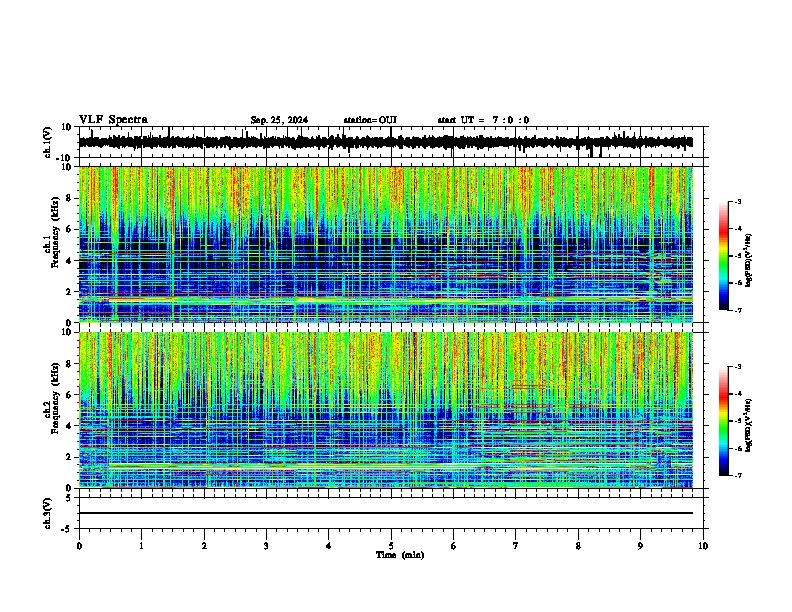Click the time axis tick label "5"
792x612 pixels.
pos(391,546)
